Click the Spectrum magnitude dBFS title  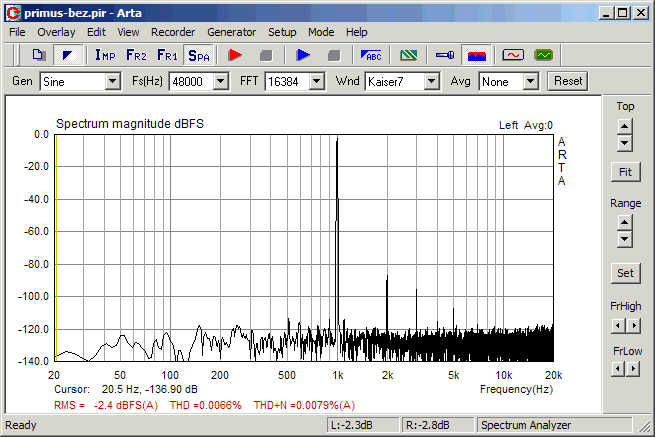point(130,124)
